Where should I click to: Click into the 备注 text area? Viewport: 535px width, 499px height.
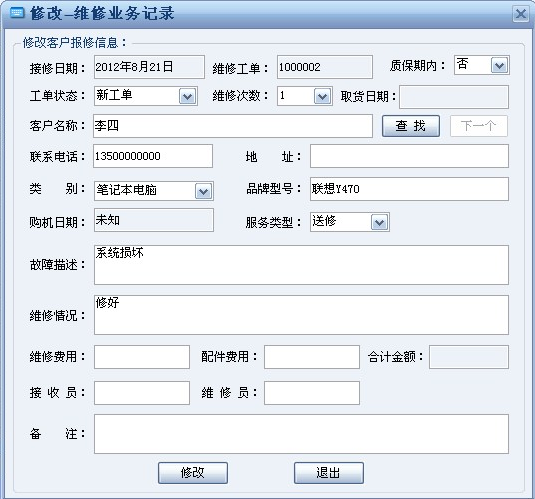tap(301, 434)
